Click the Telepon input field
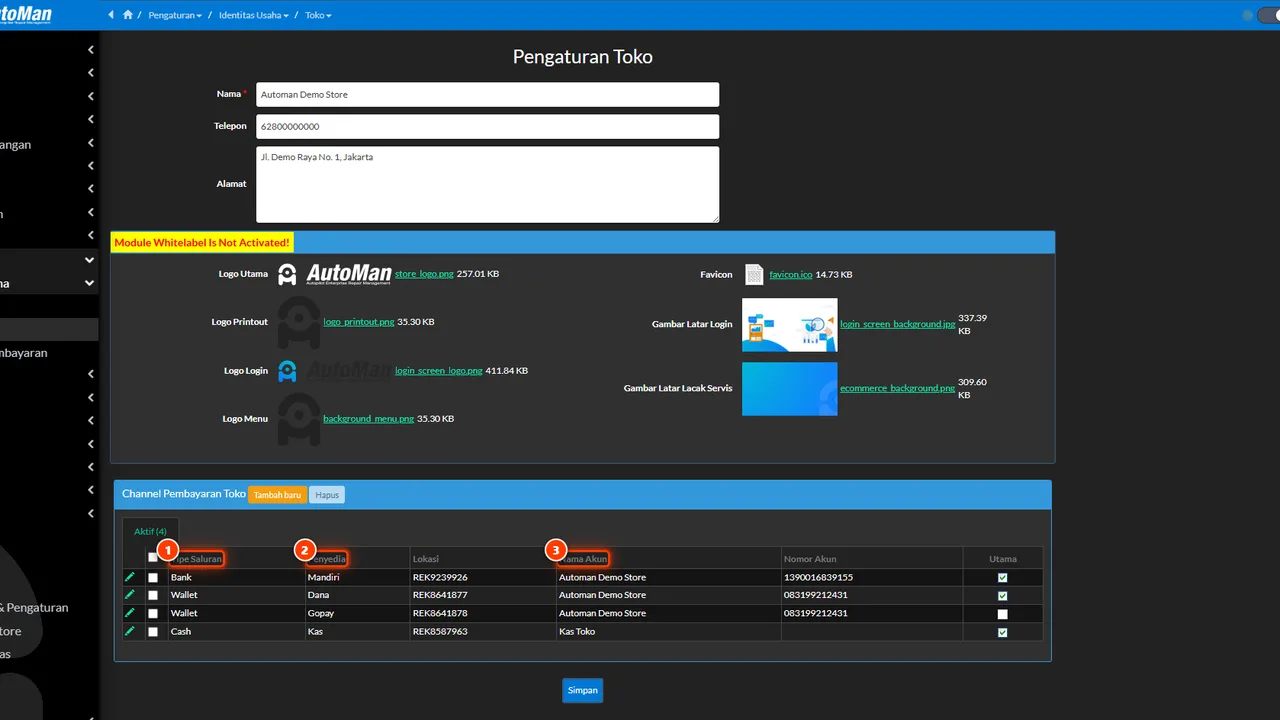 coord(487,127)
